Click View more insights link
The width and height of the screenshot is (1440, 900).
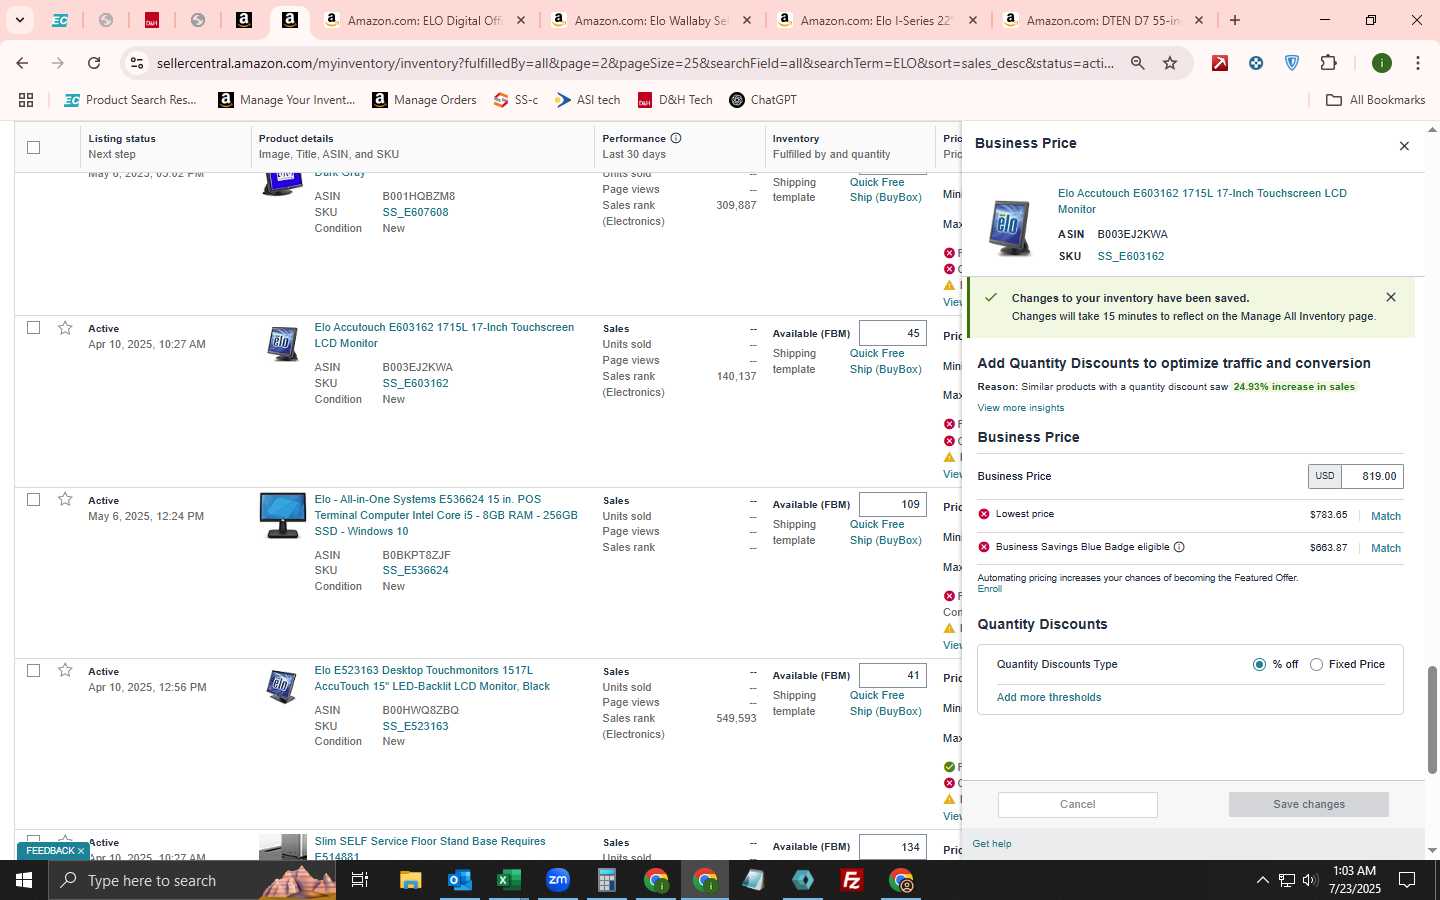click(1020, 408)
